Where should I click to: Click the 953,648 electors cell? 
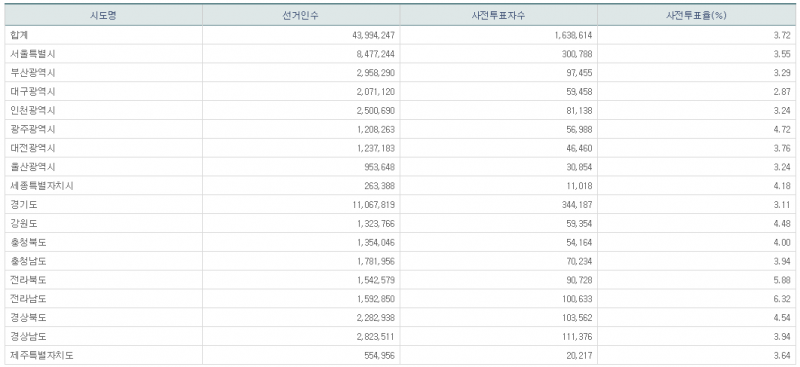point(380,167)
